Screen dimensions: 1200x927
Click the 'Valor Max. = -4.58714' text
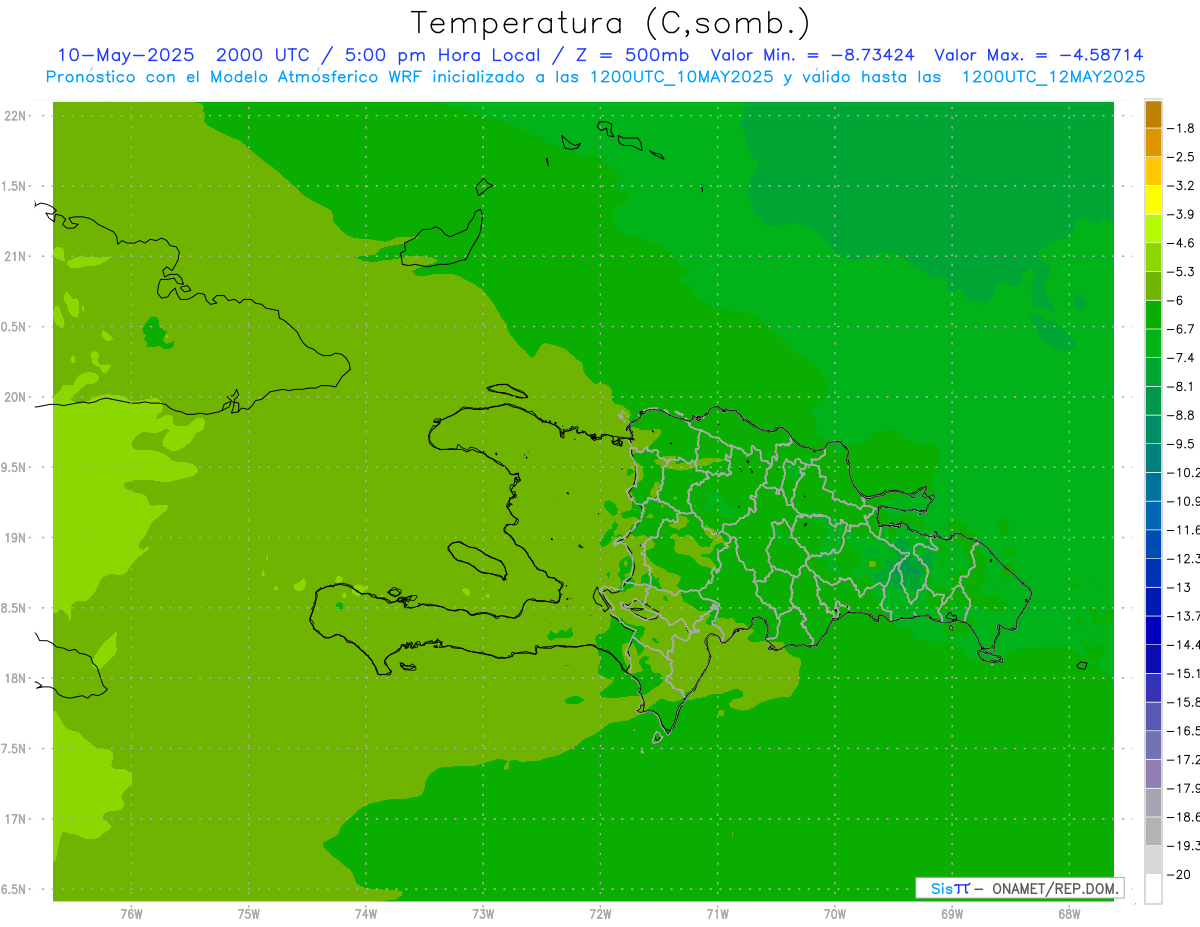coord(1038,55)
